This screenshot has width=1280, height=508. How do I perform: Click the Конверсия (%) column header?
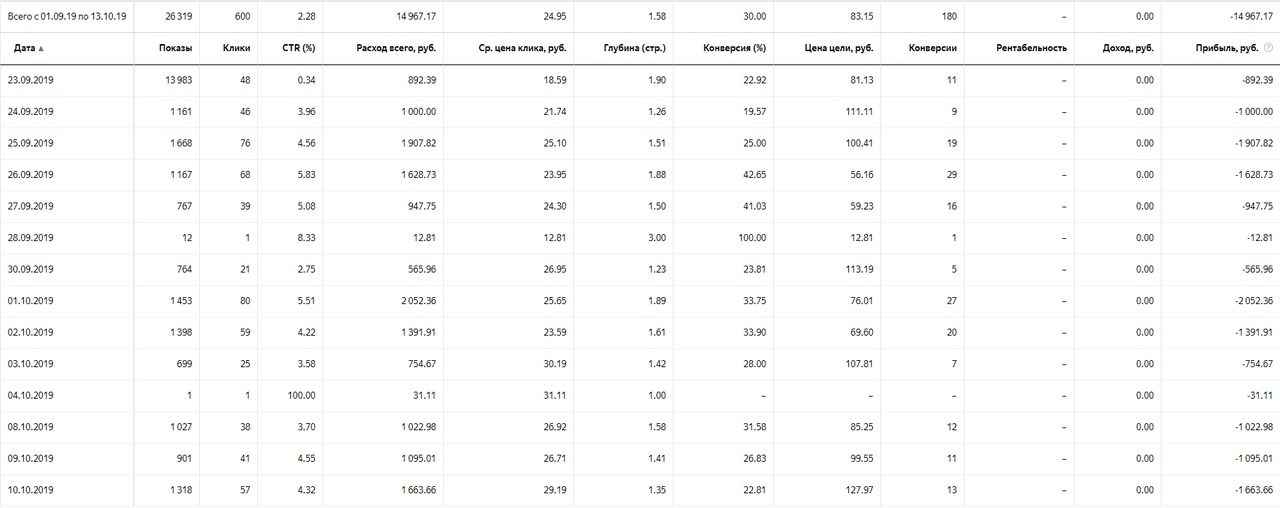[x=735, y=48]
